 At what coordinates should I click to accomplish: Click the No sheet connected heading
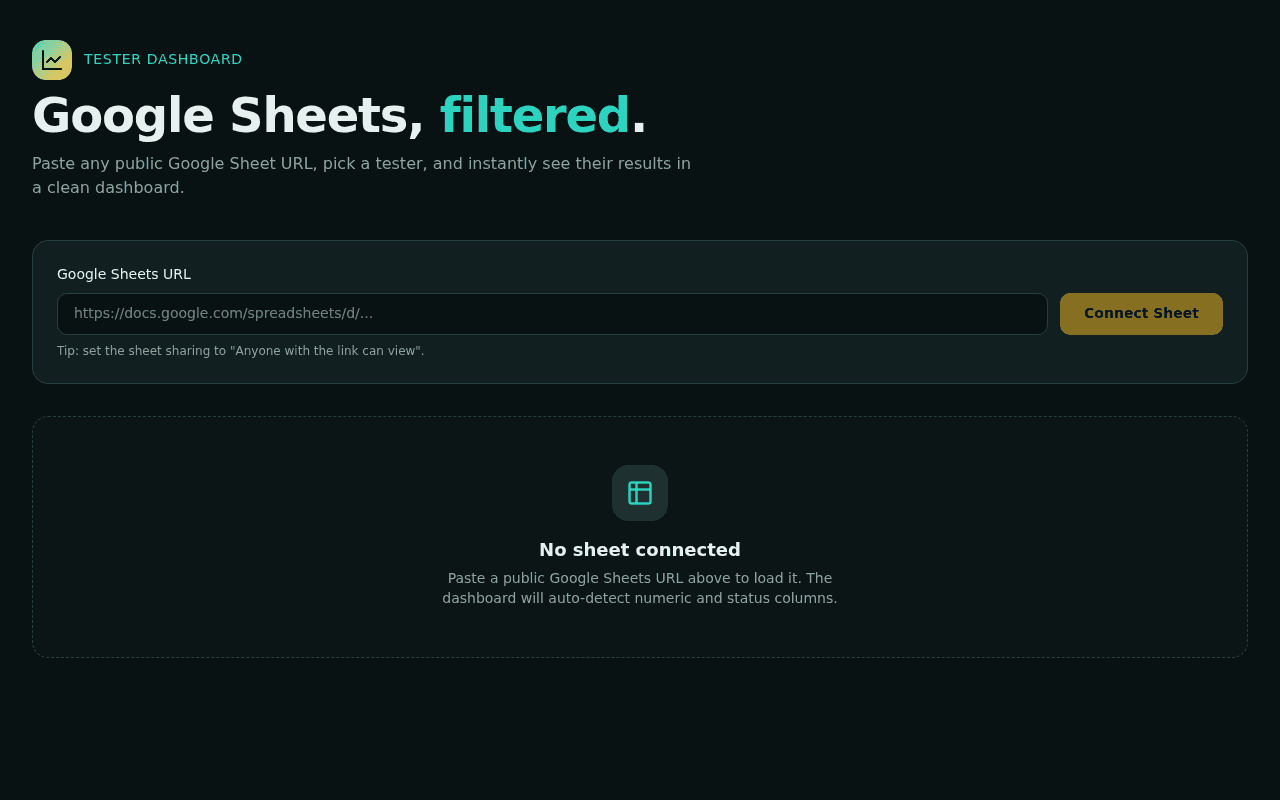[x=640, y=550]
